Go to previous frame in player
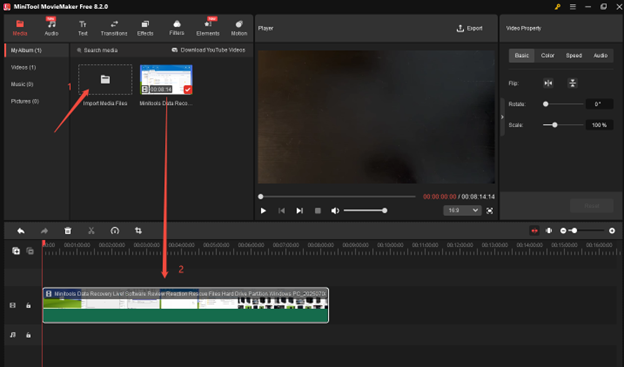This screenshot has height=367, width=624. coord(281,211)
